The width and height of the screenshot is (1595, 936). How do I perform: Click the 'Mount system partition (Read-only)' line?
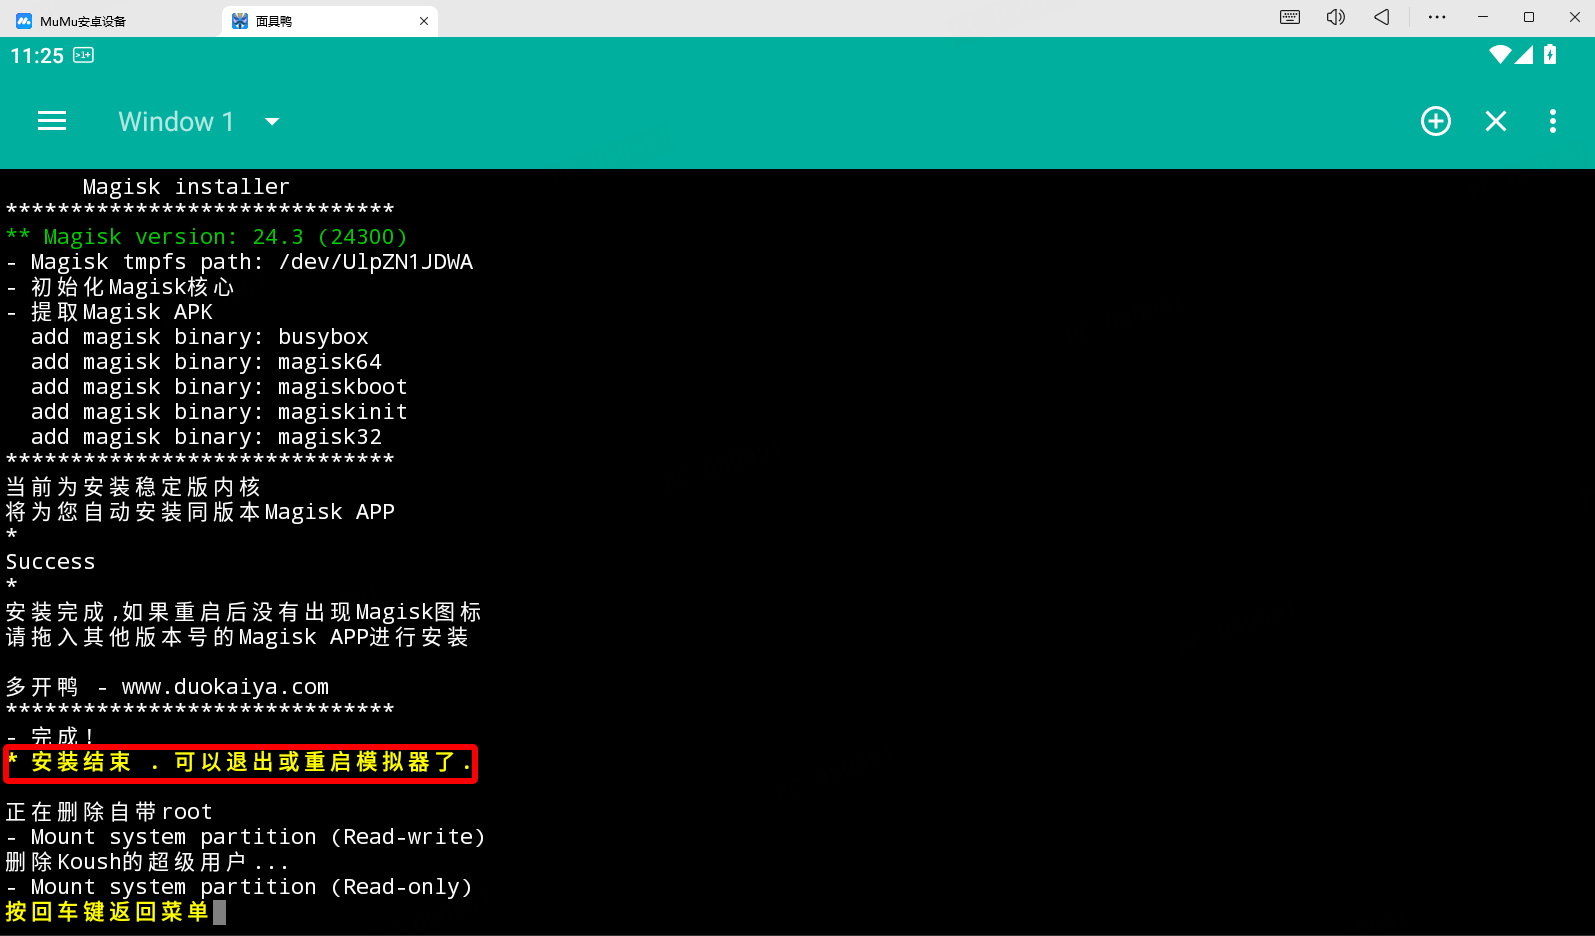pyautogui.click(x=239, y=887)
